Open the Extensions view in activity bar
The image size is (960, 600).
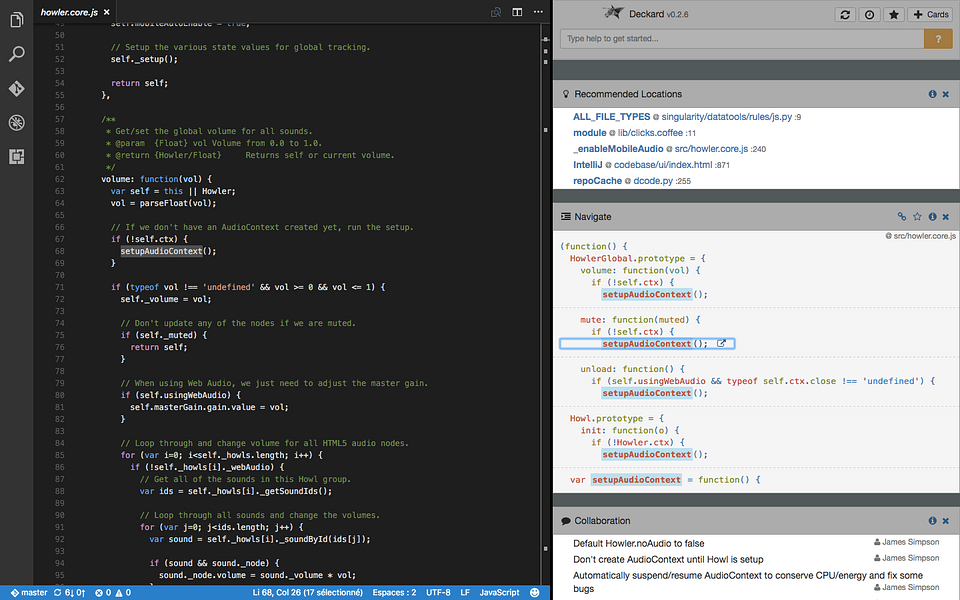click(16, 156)
